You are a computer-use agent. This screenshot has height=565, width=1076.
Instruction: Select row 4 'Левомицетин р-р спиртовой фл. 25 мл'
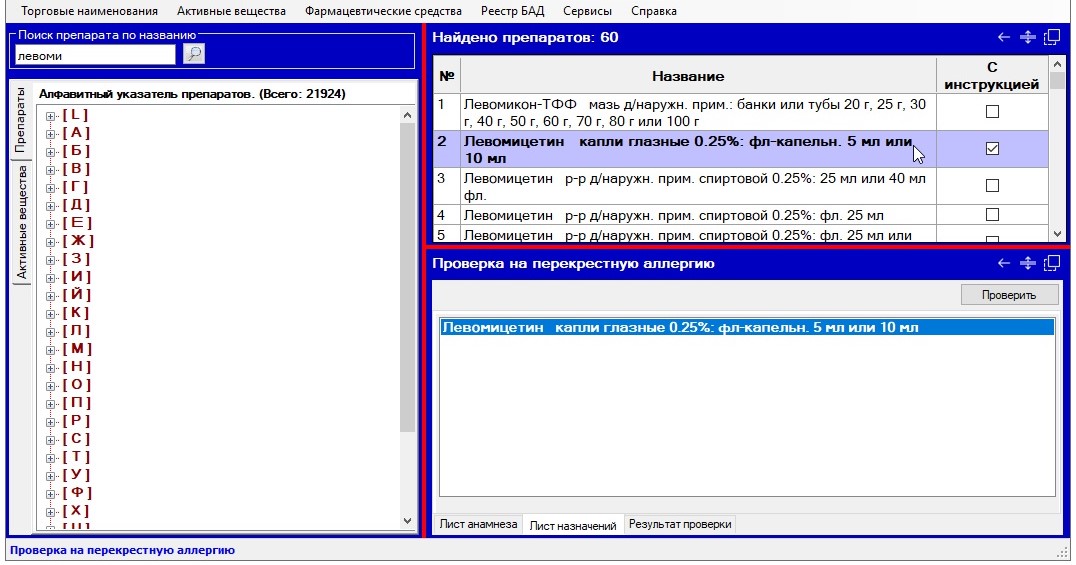pos(698,215)
